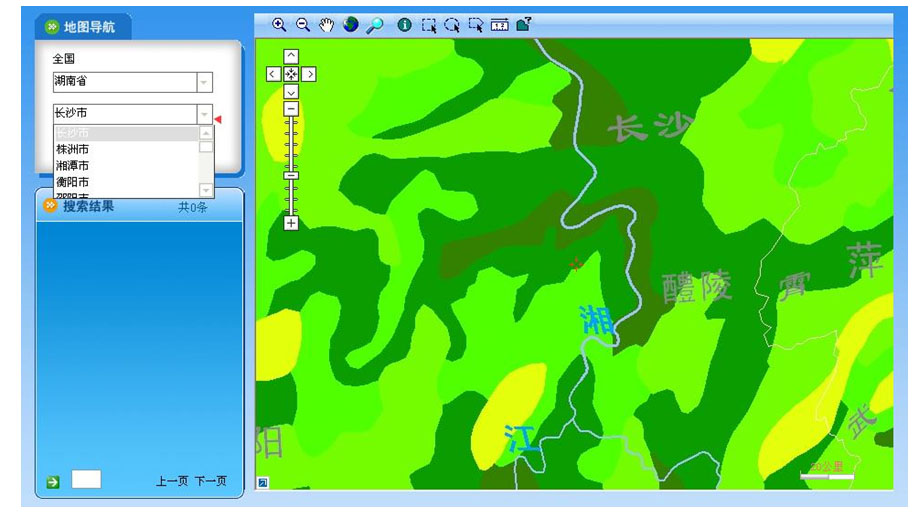Activate the pan hand tool

[327, 25]
